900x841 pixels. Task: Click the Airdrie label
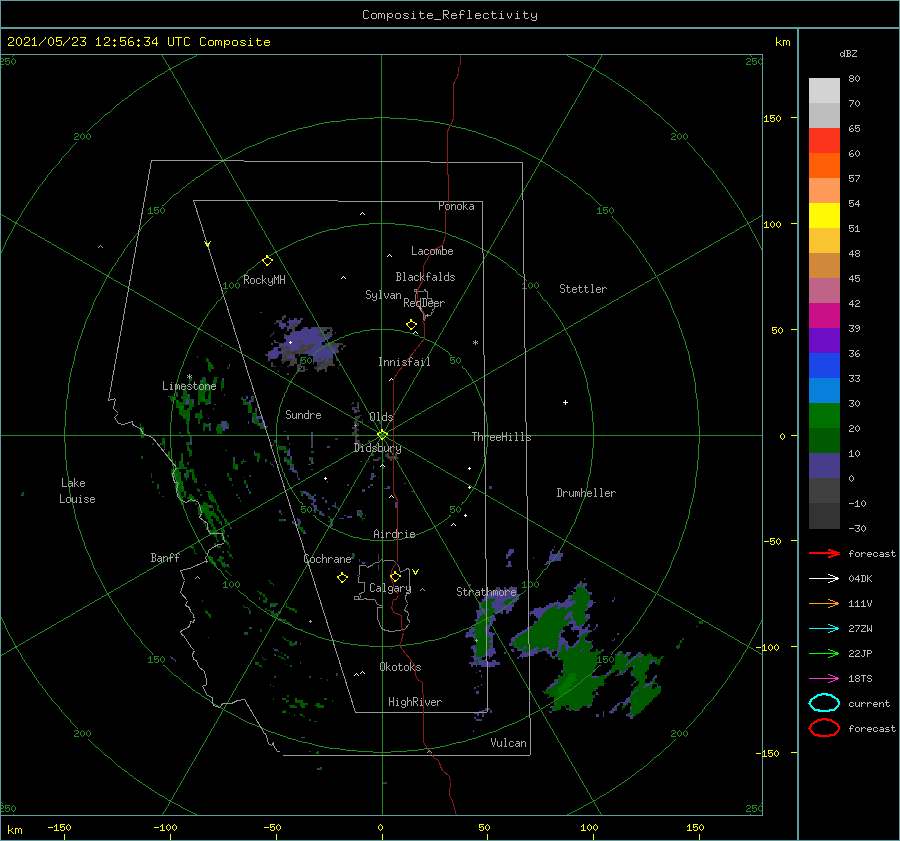tap(394, 534)
